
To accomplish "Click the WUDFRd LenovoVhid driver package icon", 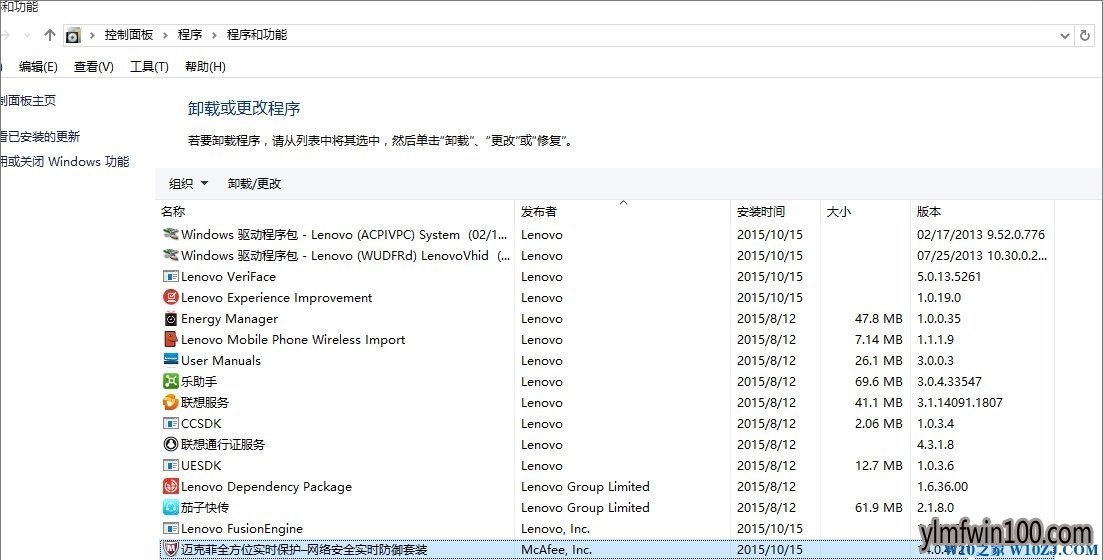I will 170,255.
